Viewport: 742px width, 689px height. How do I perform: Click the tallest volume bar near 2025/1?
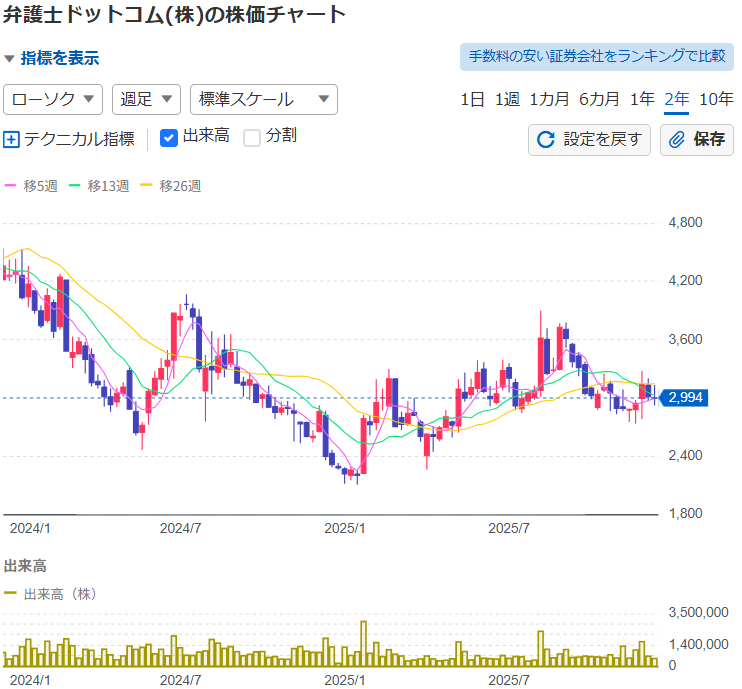pyautogui.click(x=364, y=643)
